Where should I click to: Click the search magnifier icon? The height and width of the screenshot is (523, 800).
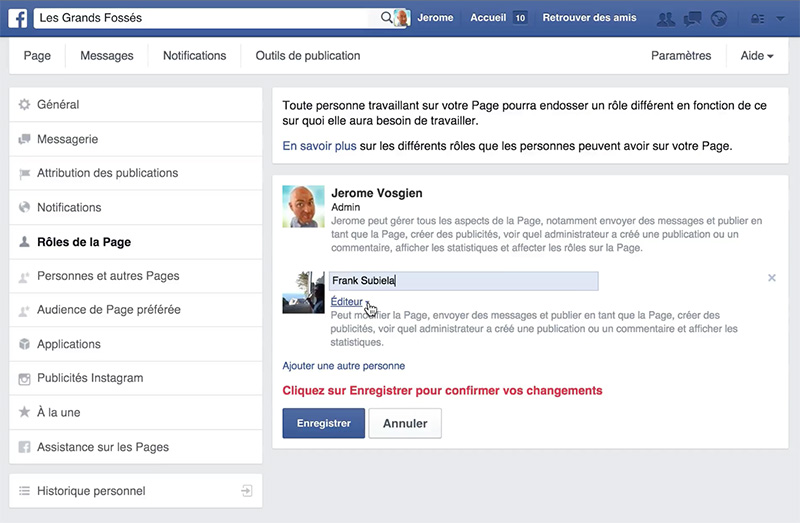click(386, 18)
